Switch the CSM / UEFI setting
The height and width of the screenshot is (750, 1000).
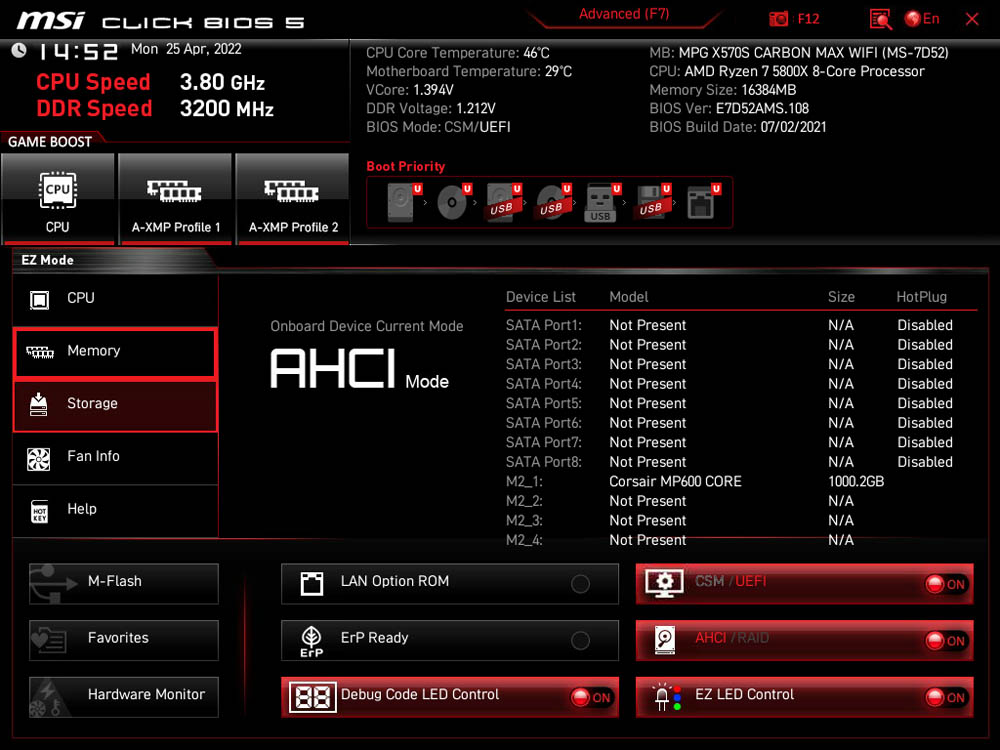point(804,583)
